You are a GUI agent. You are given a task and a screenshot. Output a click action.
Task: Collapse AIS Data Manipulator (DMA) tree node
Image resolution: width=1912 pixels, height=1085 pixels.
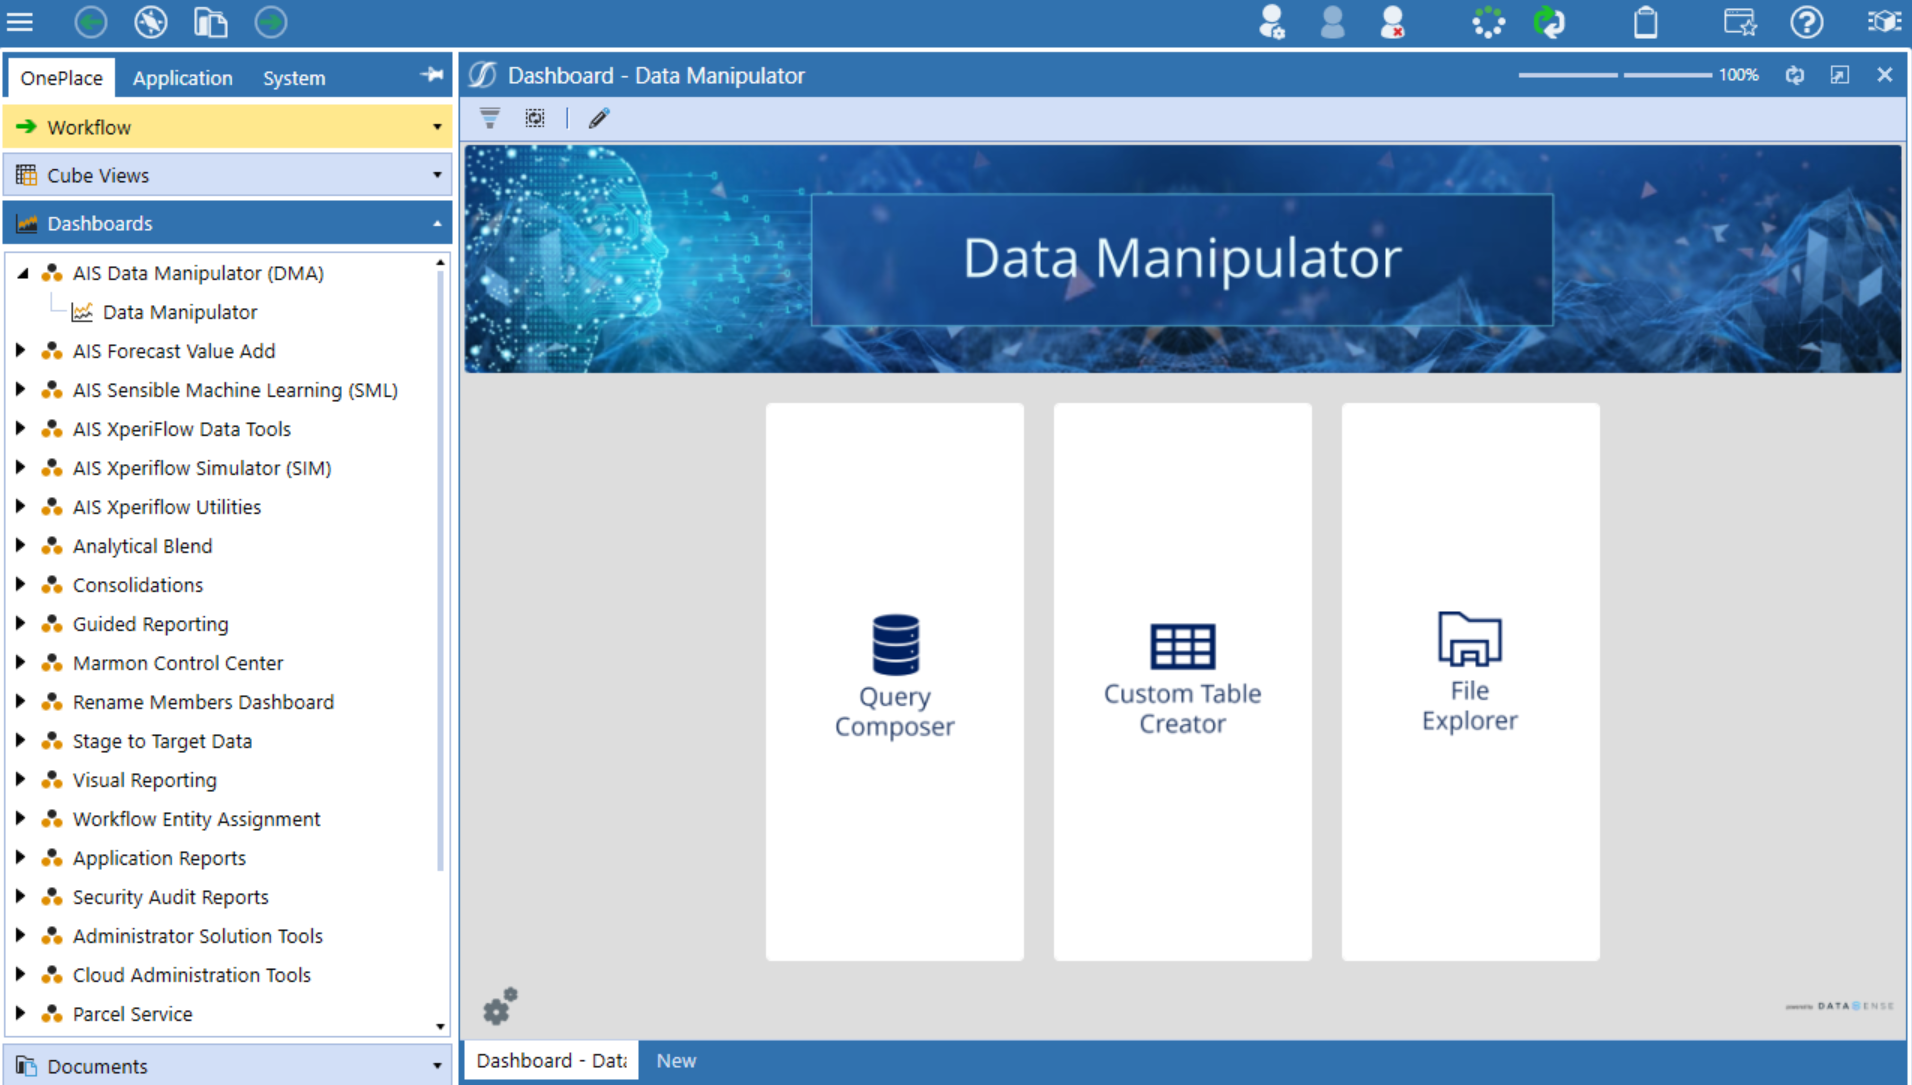click(22, 273)
